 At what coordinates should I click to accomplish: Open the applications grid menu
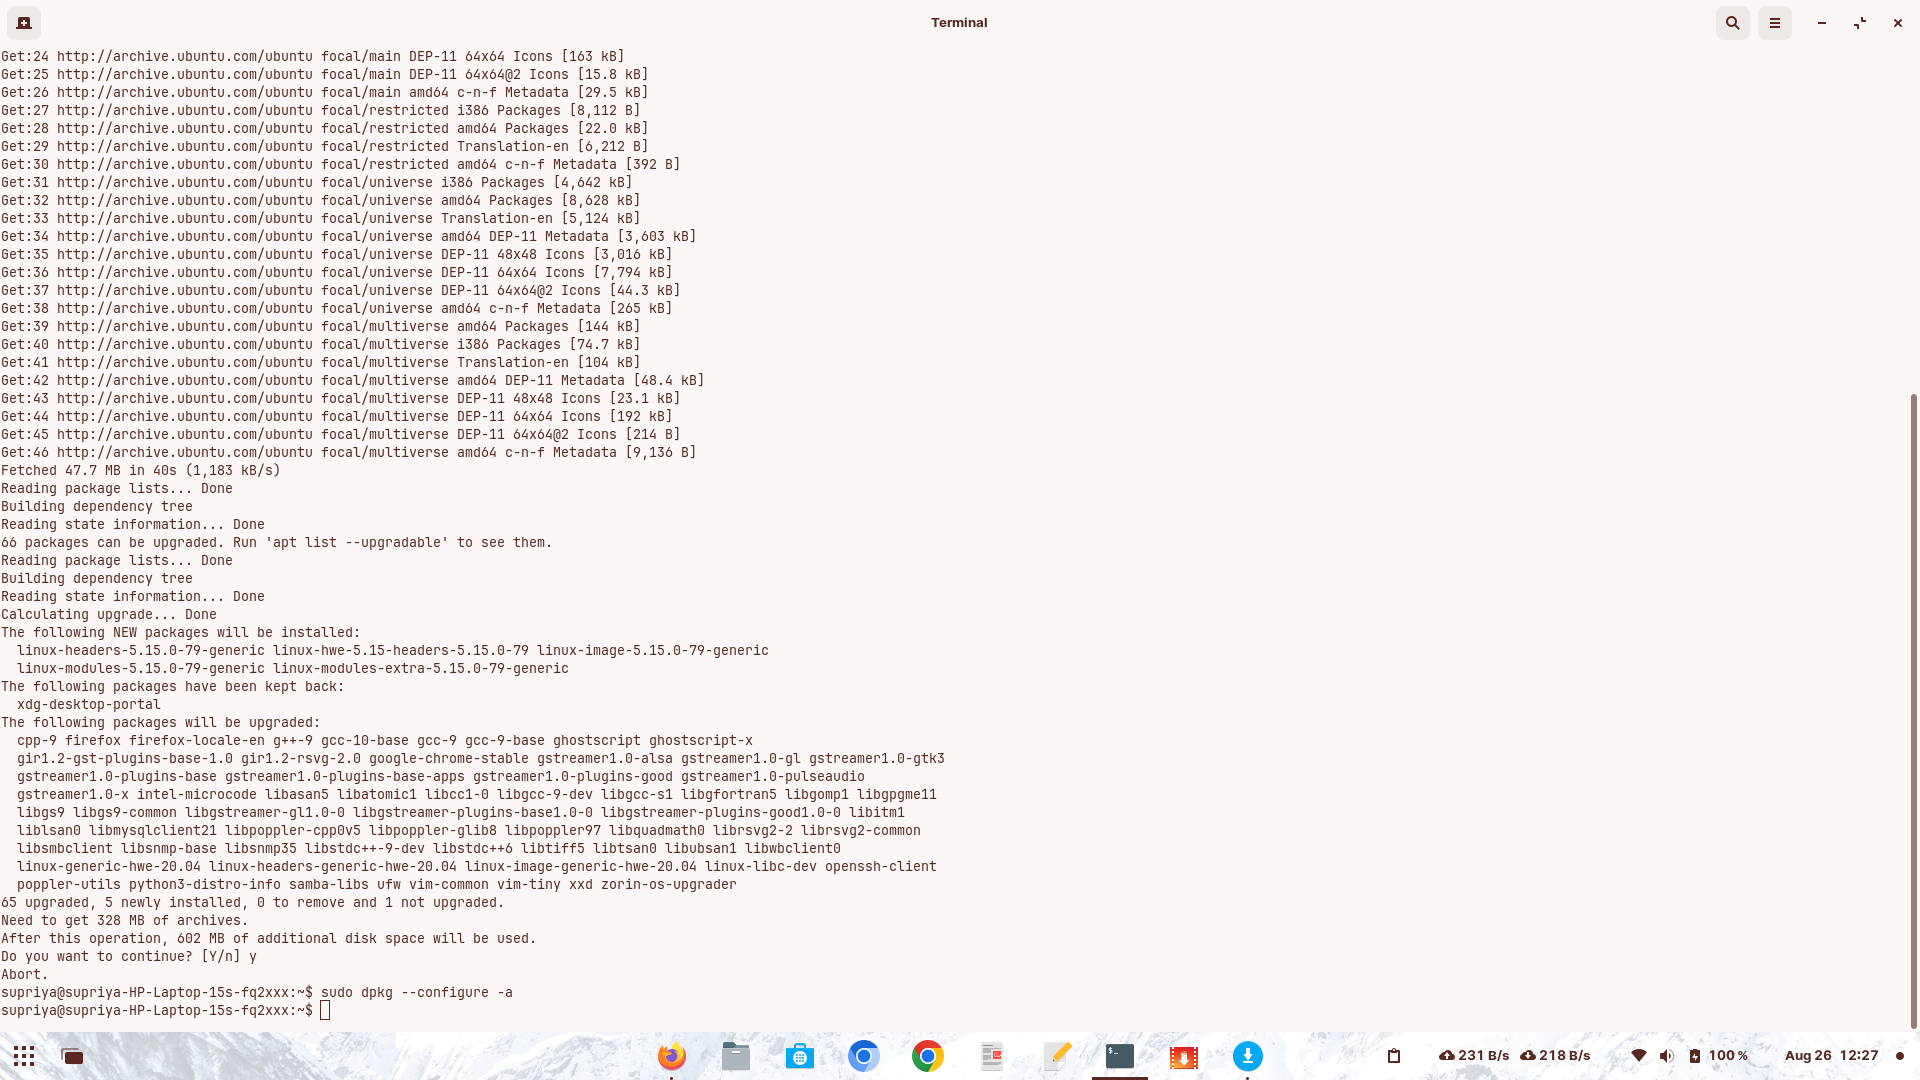pos(24,1056)
